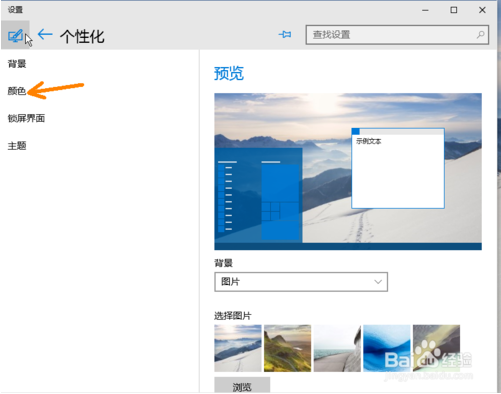The image size is (501, 394).
Task: Click the personalization home icon
Action: (x=15, y=35)
